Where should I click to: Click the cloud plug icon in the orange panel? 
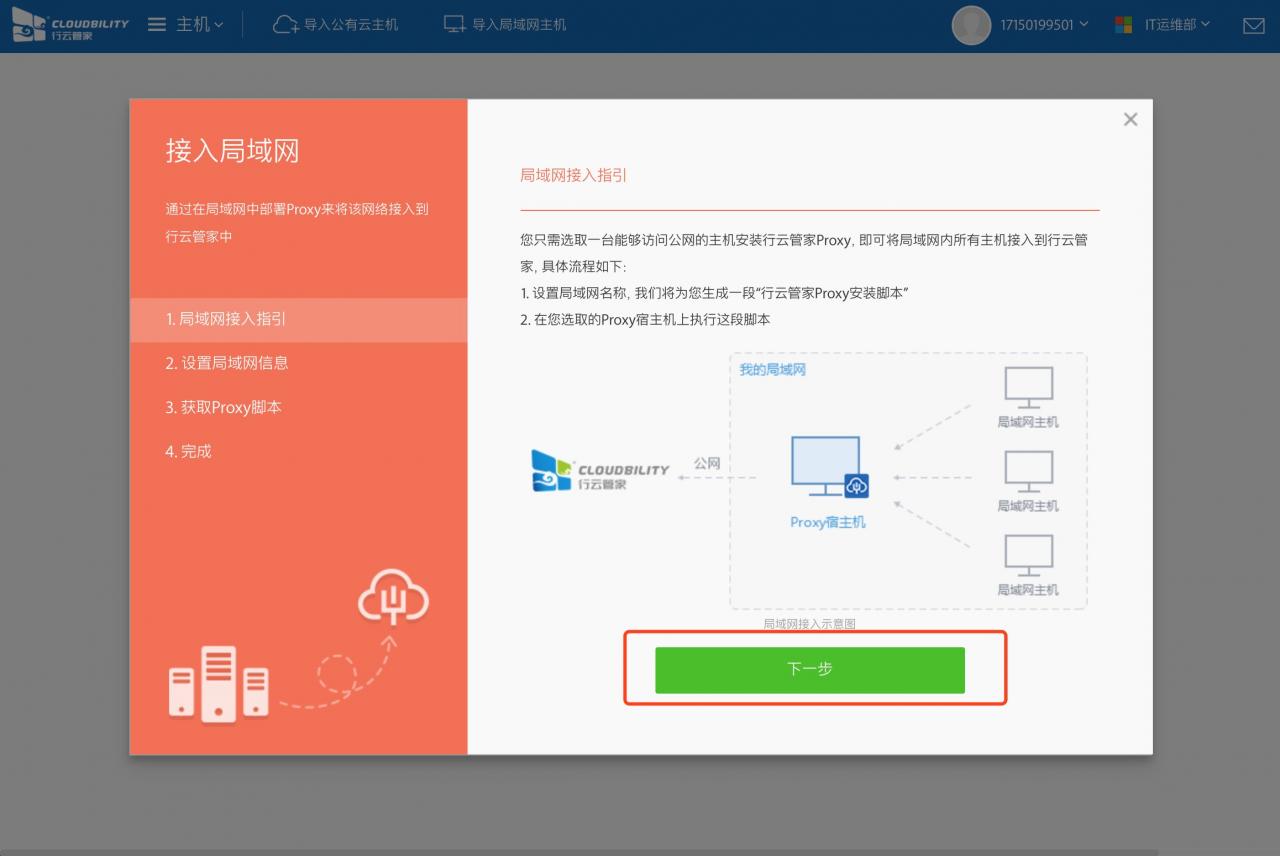point(393,597)
